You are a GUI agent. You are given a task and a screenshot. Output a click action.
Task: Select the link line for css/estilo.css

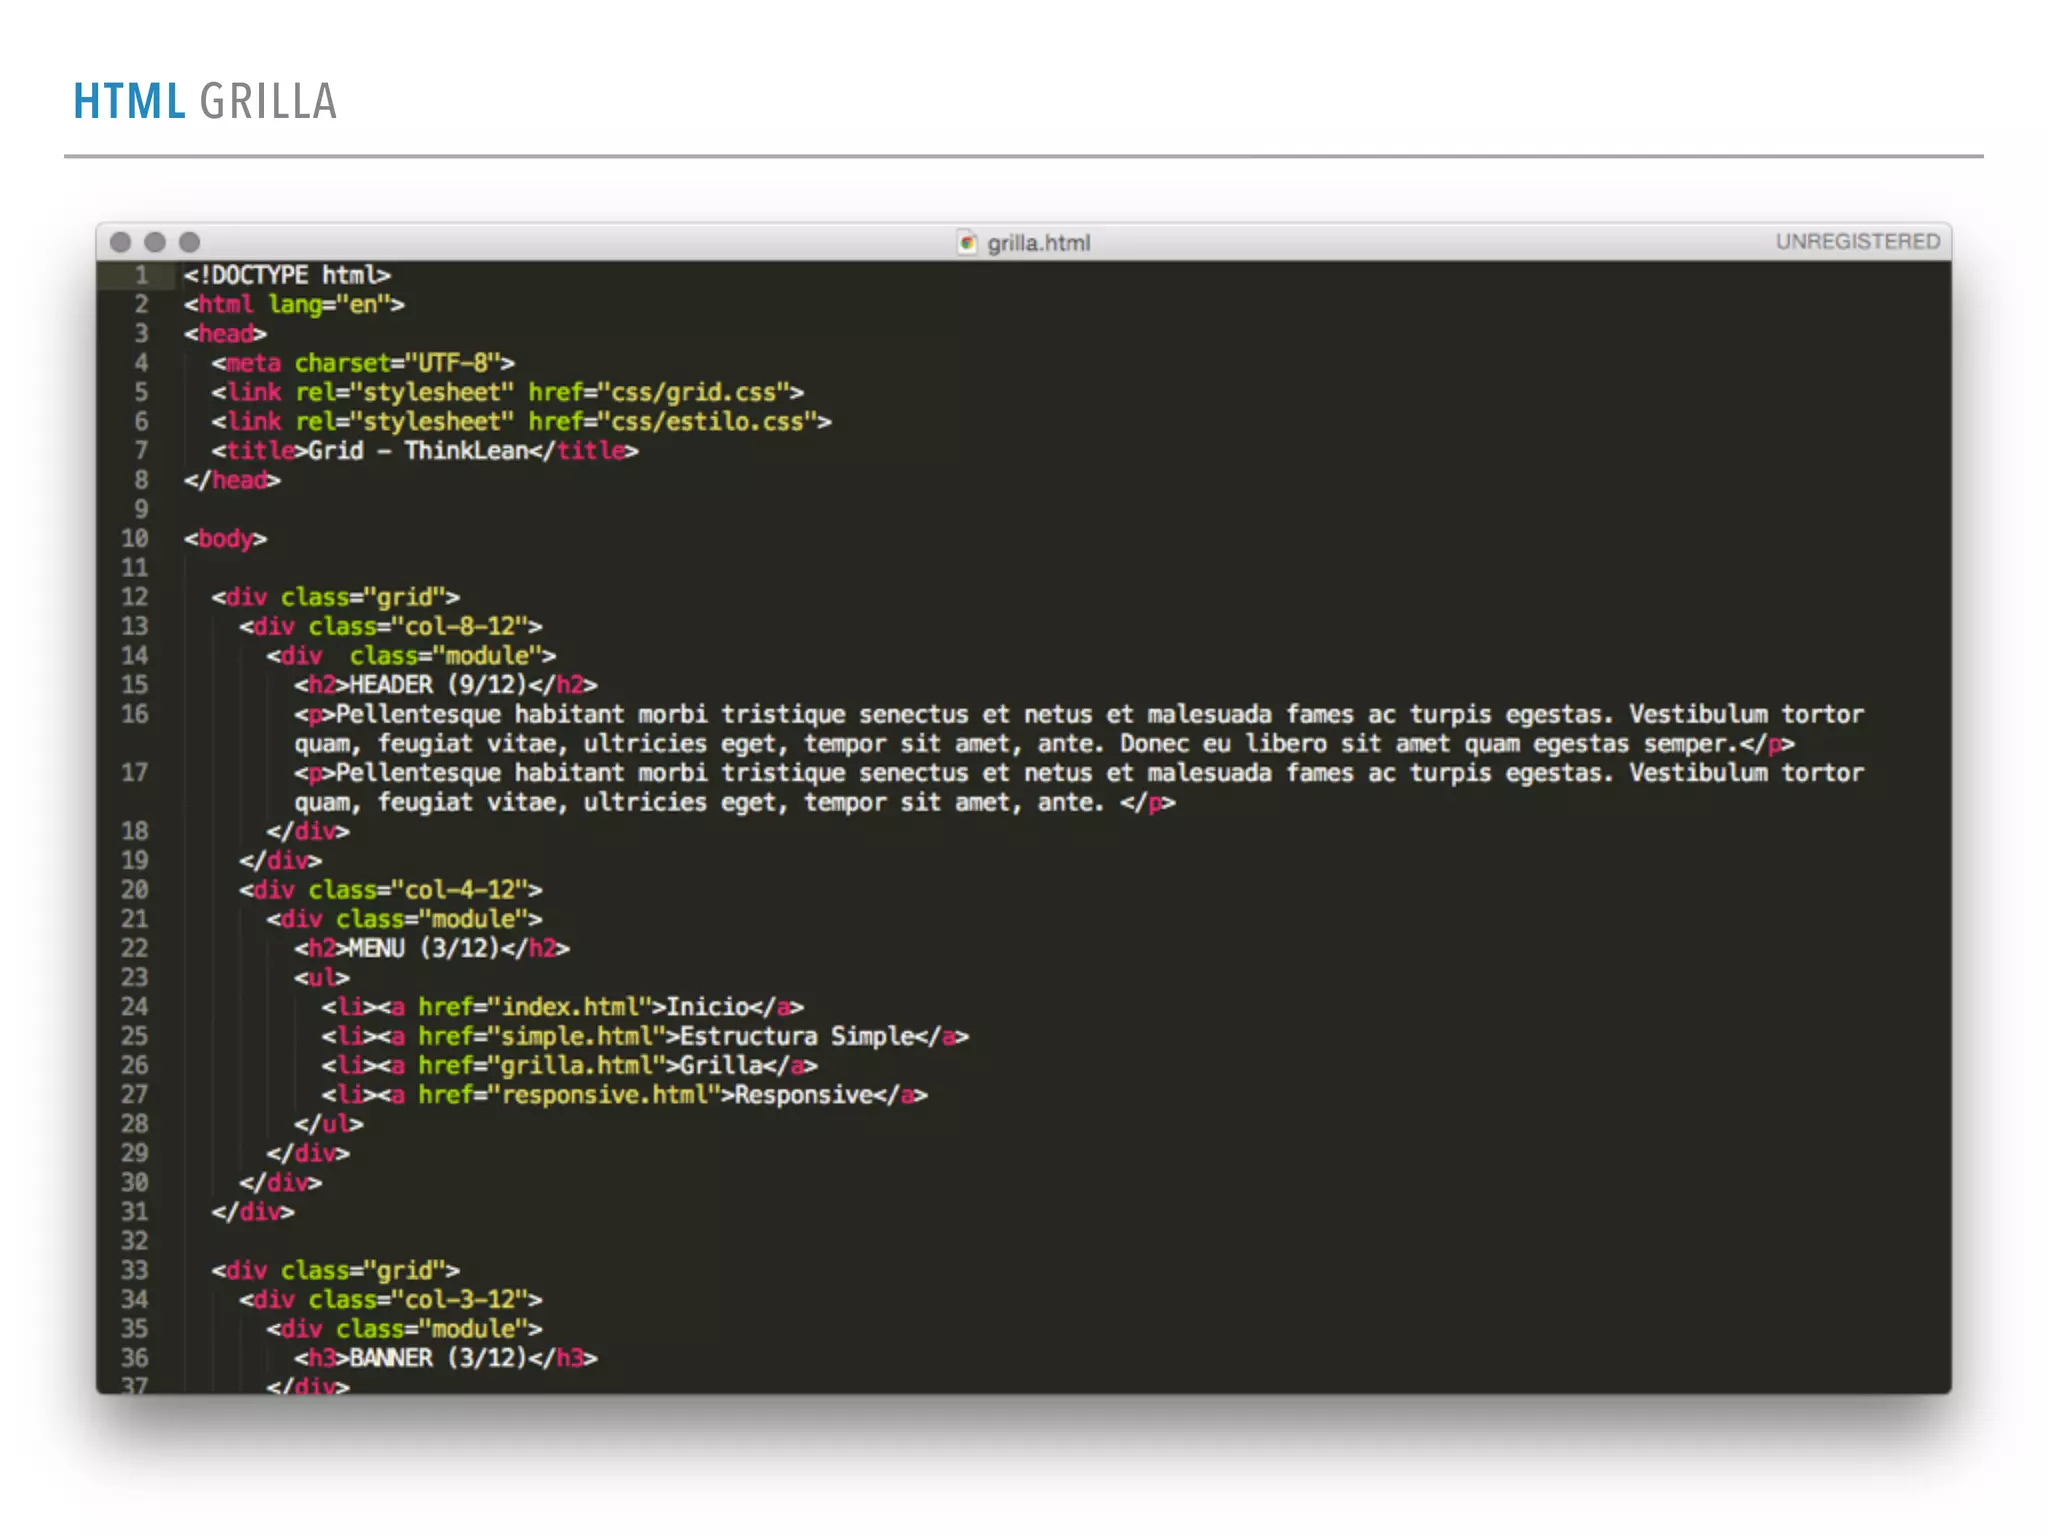(521, 421)
